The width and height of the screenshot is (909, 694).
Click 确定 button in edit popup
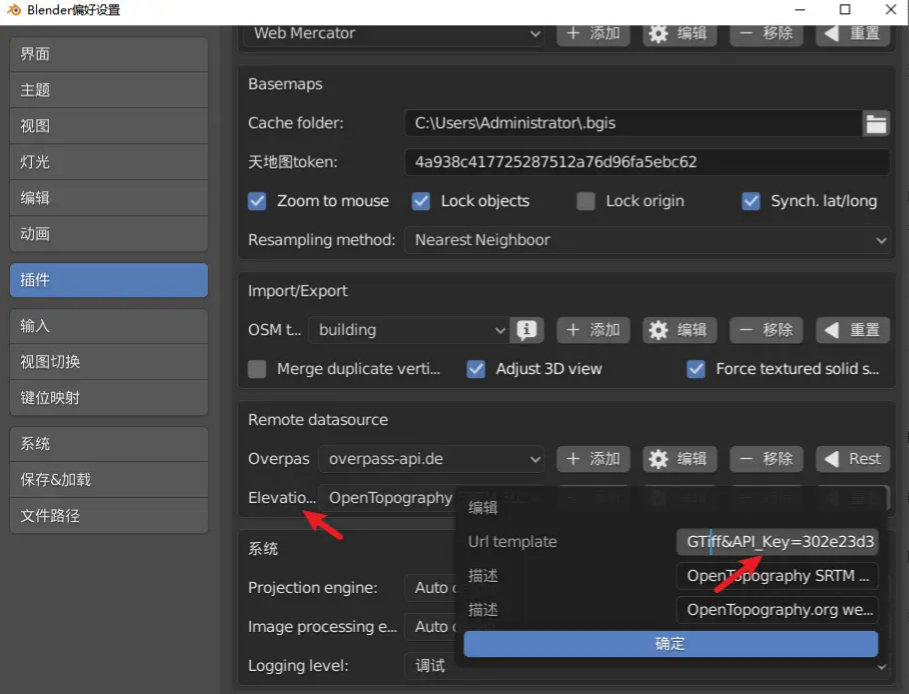point(671,644)
